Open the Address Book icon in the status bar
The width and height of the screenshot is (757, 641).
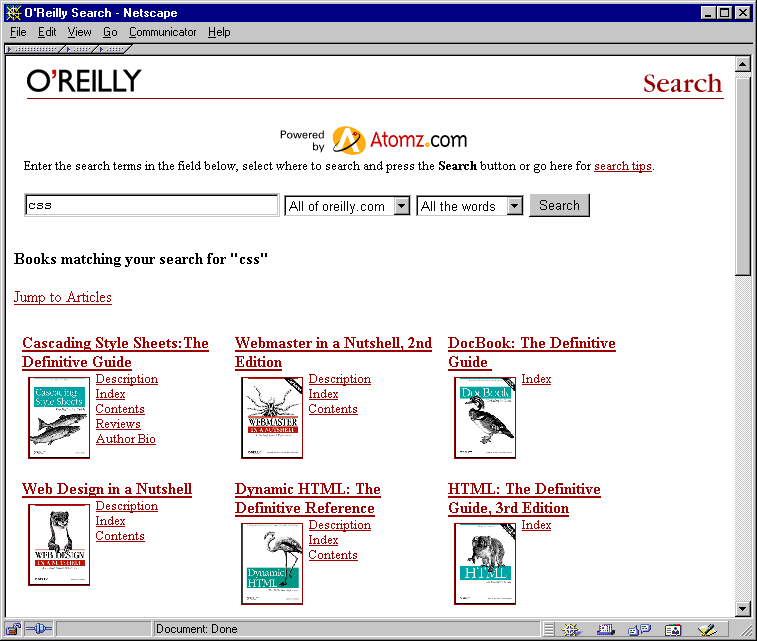click(673, 629)
